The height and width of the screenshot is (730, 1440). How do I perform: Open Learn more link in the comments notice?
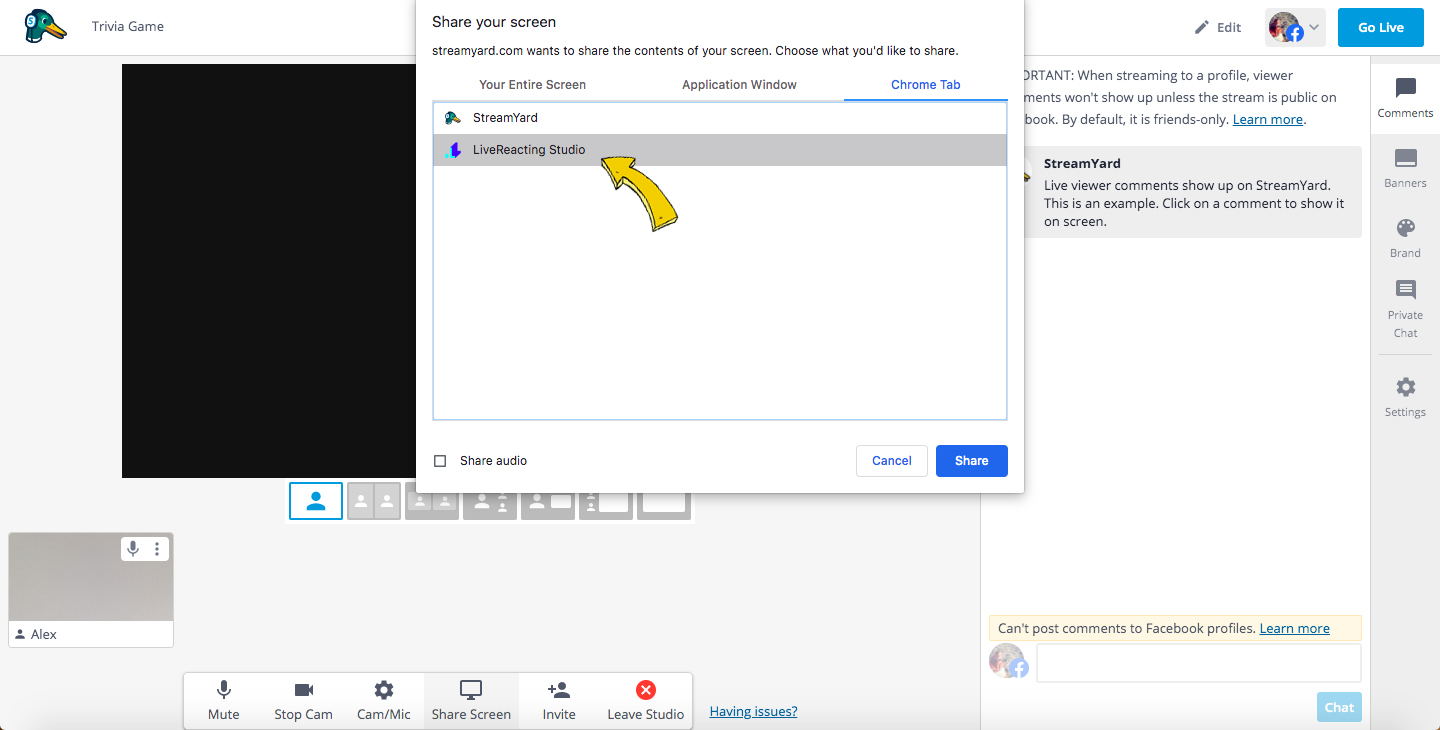1268,119
